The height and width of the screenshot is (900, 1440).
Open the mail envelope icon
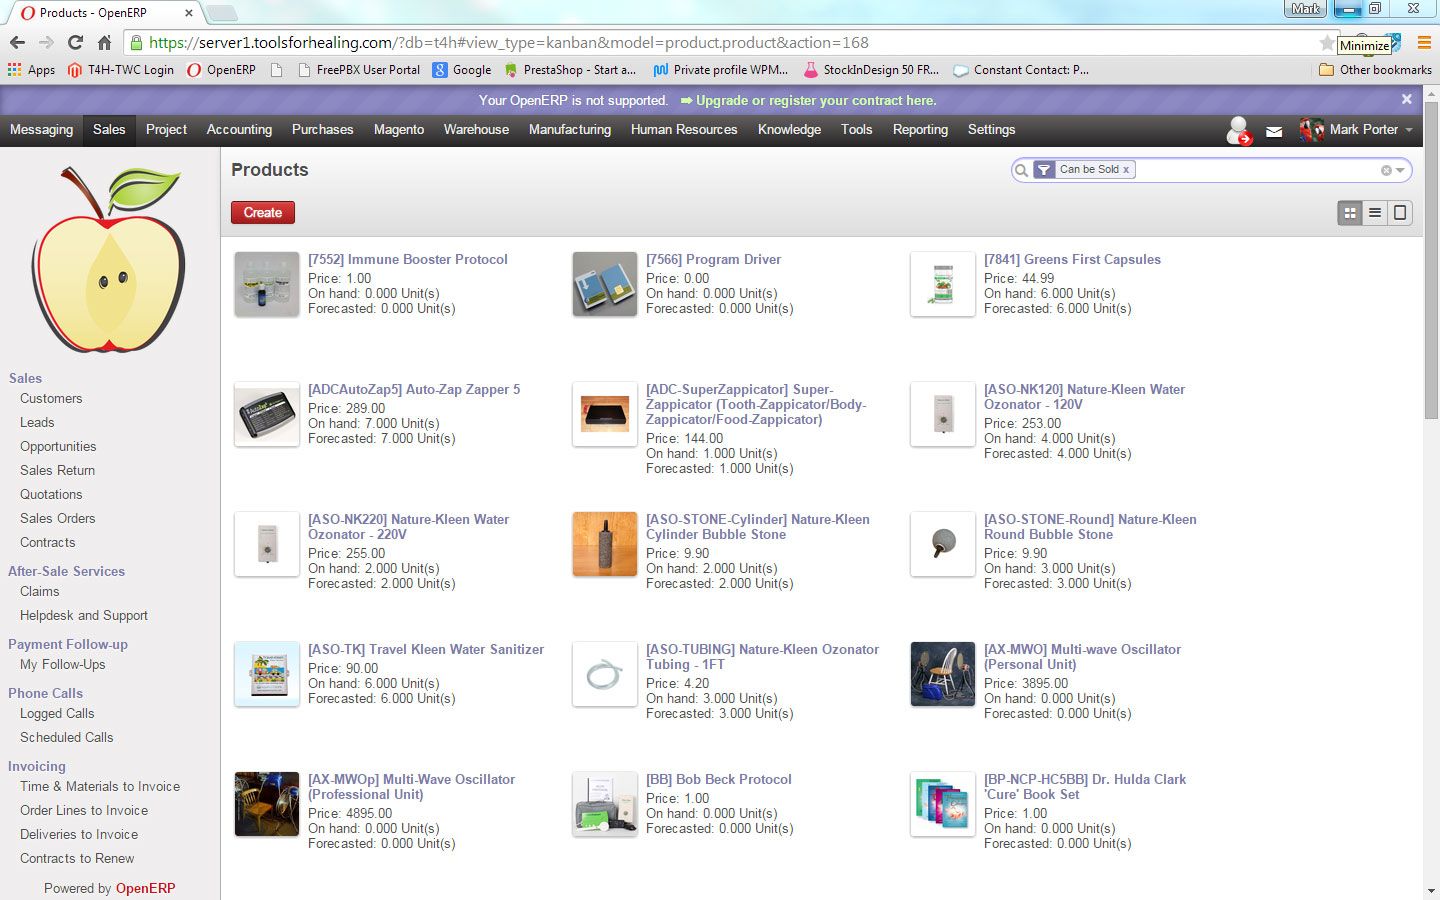tap(1274, 131)
